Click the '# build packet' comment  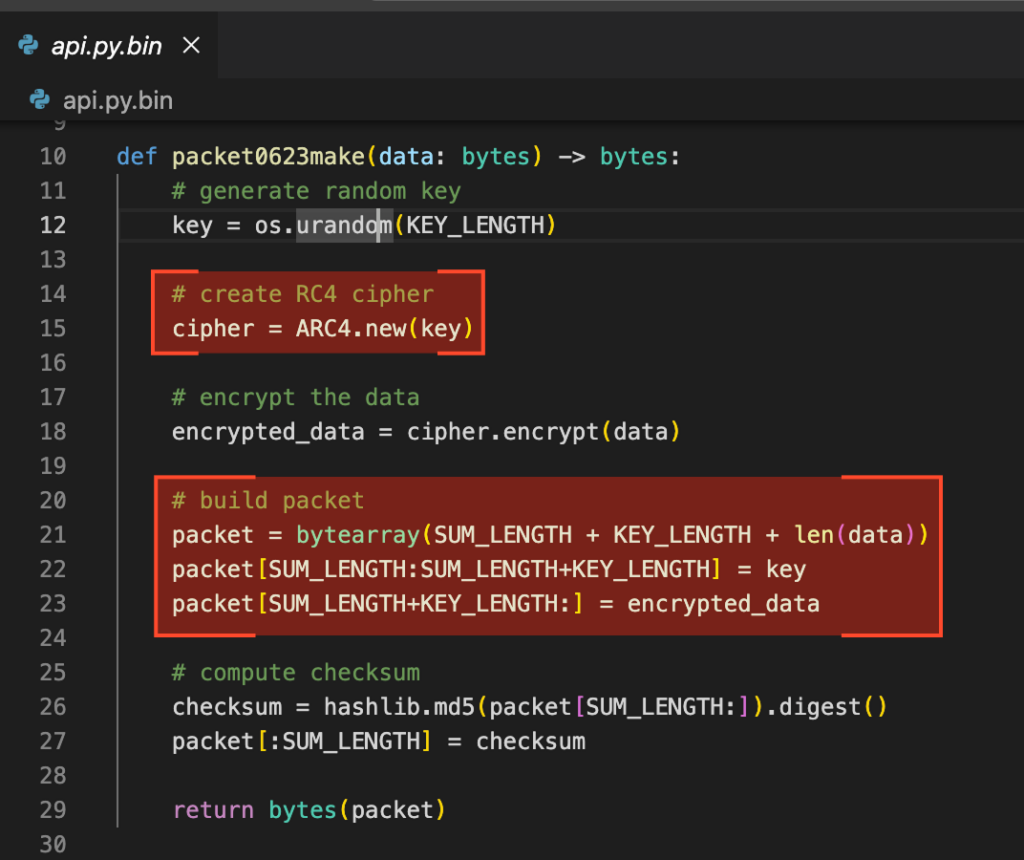(268, 500)
